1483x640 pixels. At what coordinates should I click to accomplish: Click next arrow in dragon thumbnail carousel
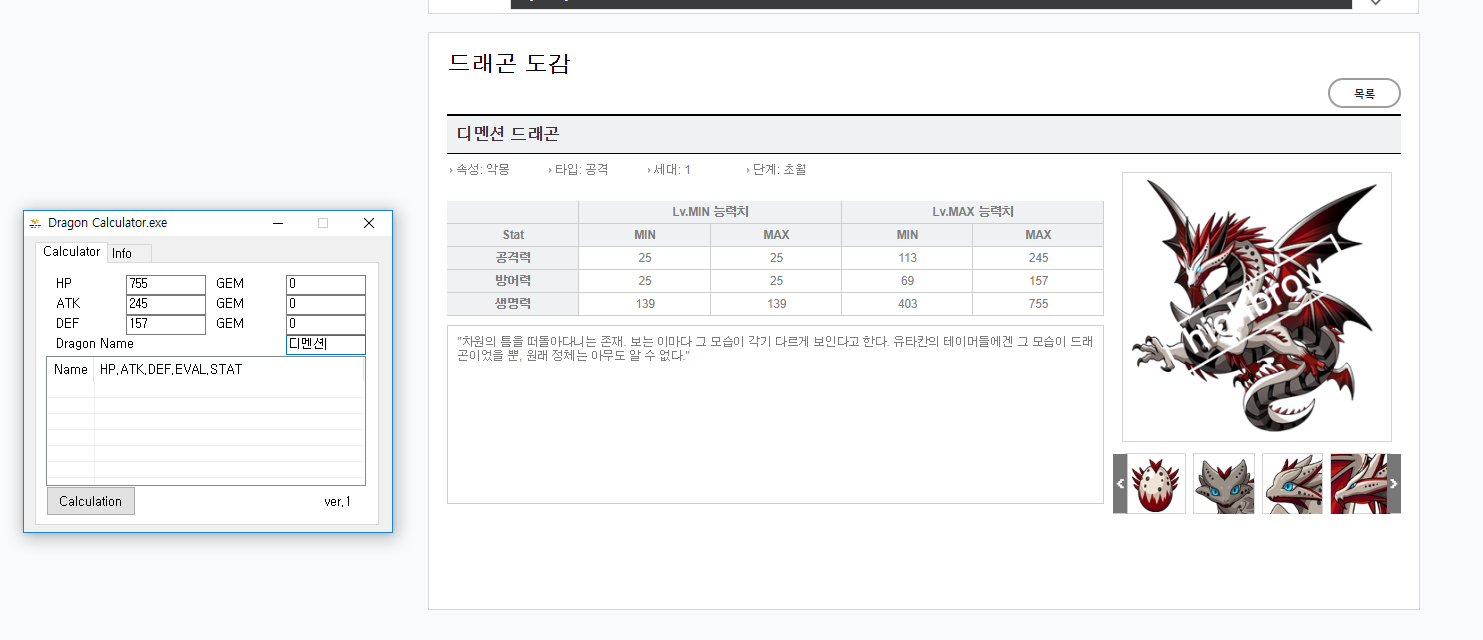pyautogui.click(x=1393, y=484)
